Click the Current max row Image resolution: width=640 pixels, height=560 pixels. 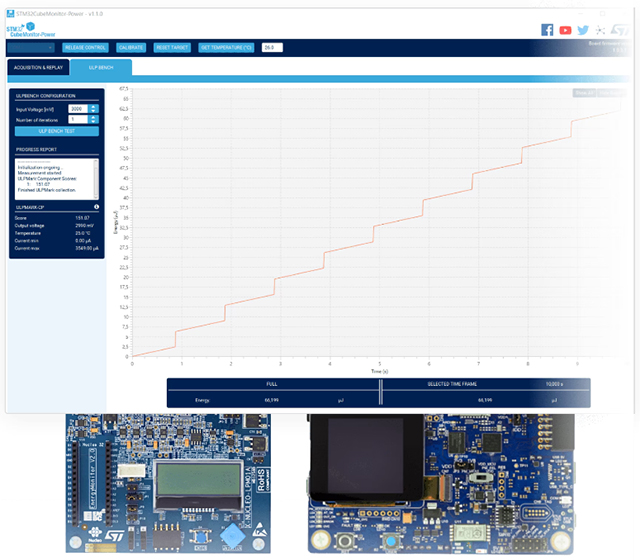pos(55,248)
